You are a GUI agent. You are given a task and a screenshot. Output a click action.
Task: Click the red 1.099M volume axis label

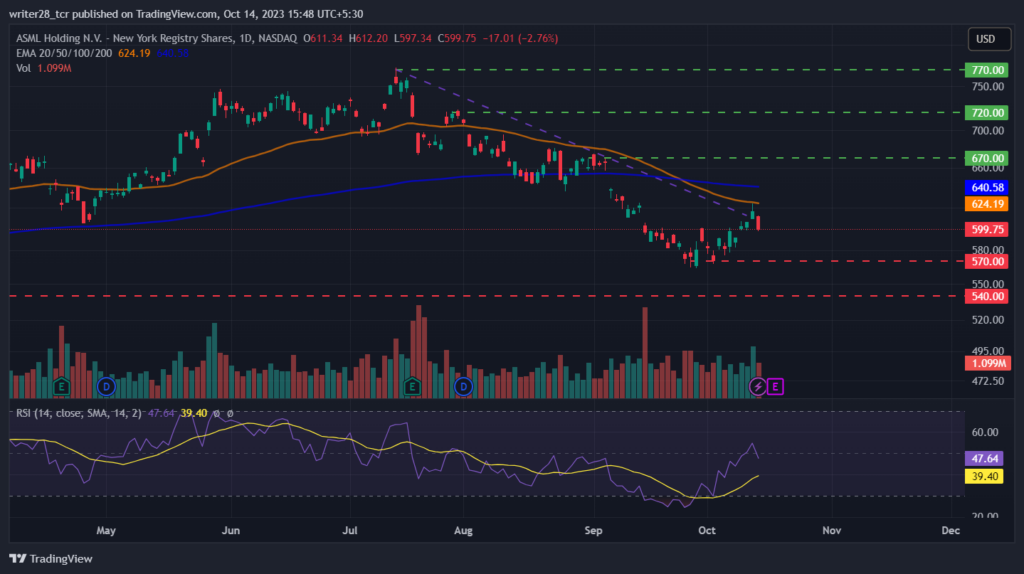point(988,363)
